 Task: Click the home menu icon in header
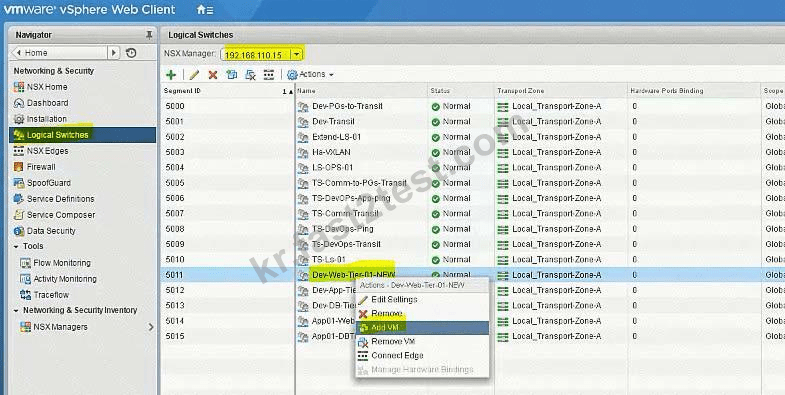click(x=204, y=10)
